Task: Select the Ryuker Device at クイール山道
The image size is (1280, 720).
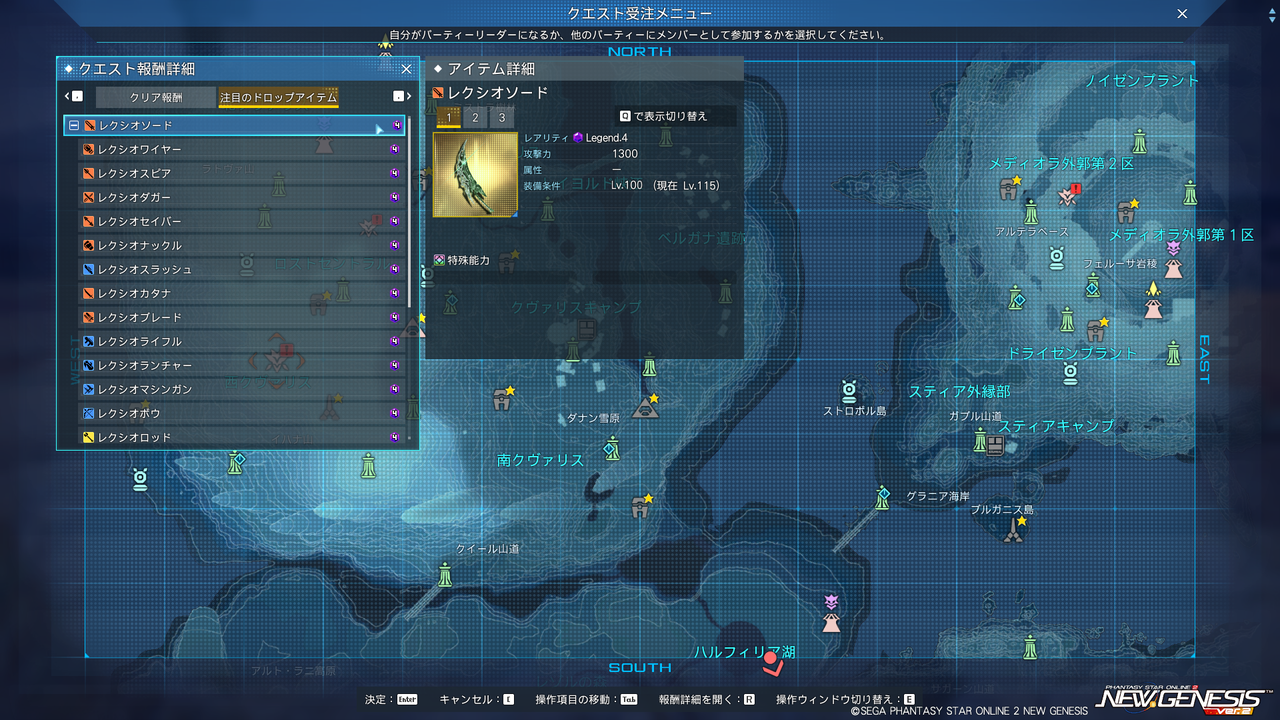Action: [445, 574]
